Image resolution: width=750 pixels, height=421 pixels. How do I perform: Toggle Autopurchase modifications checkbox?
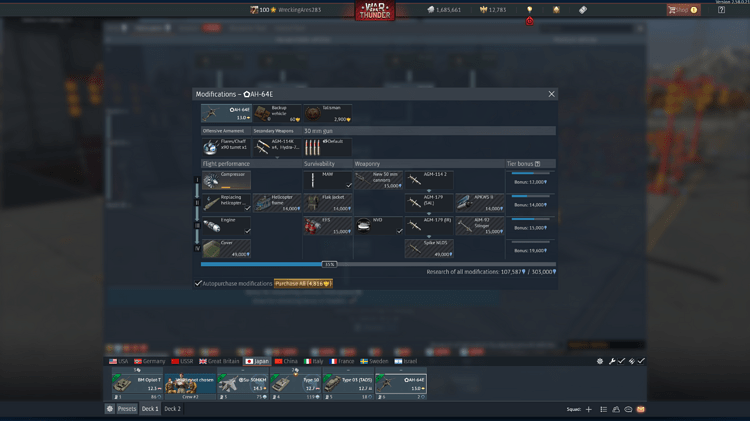(198, 283)
